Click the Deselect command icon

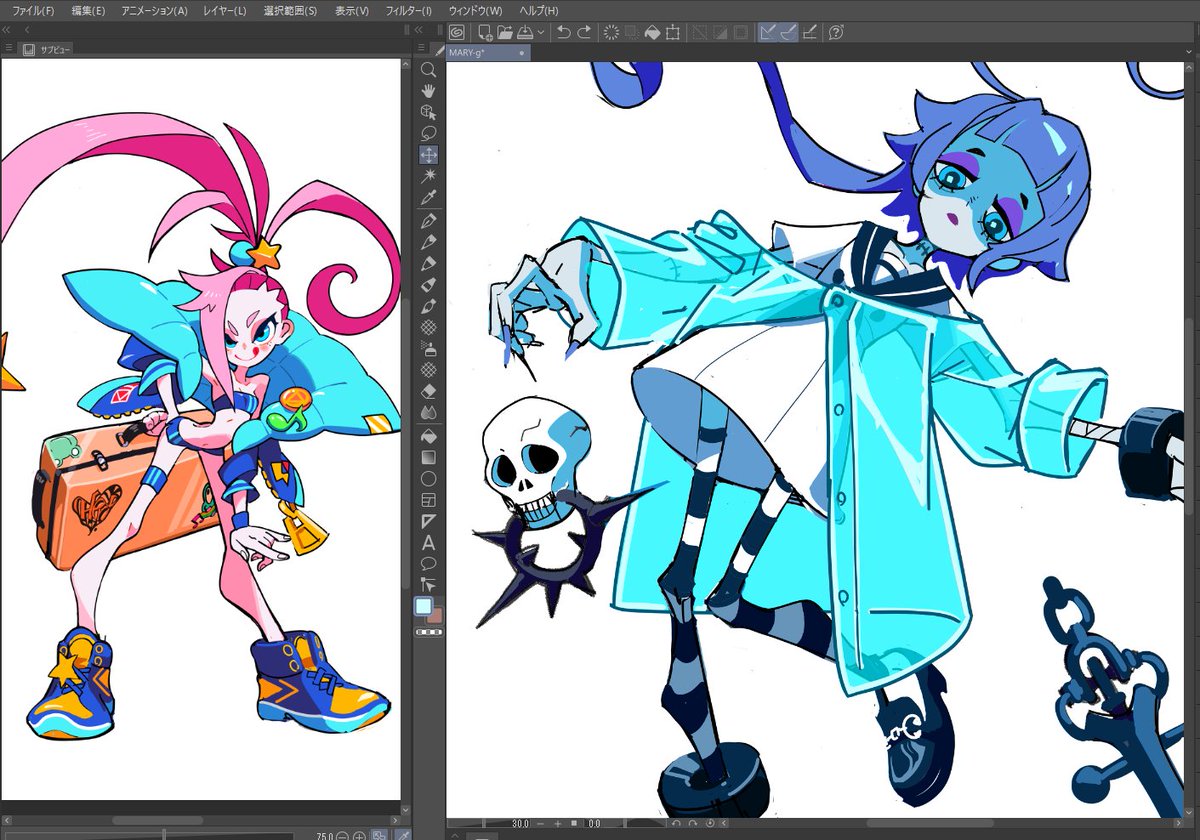700,32
